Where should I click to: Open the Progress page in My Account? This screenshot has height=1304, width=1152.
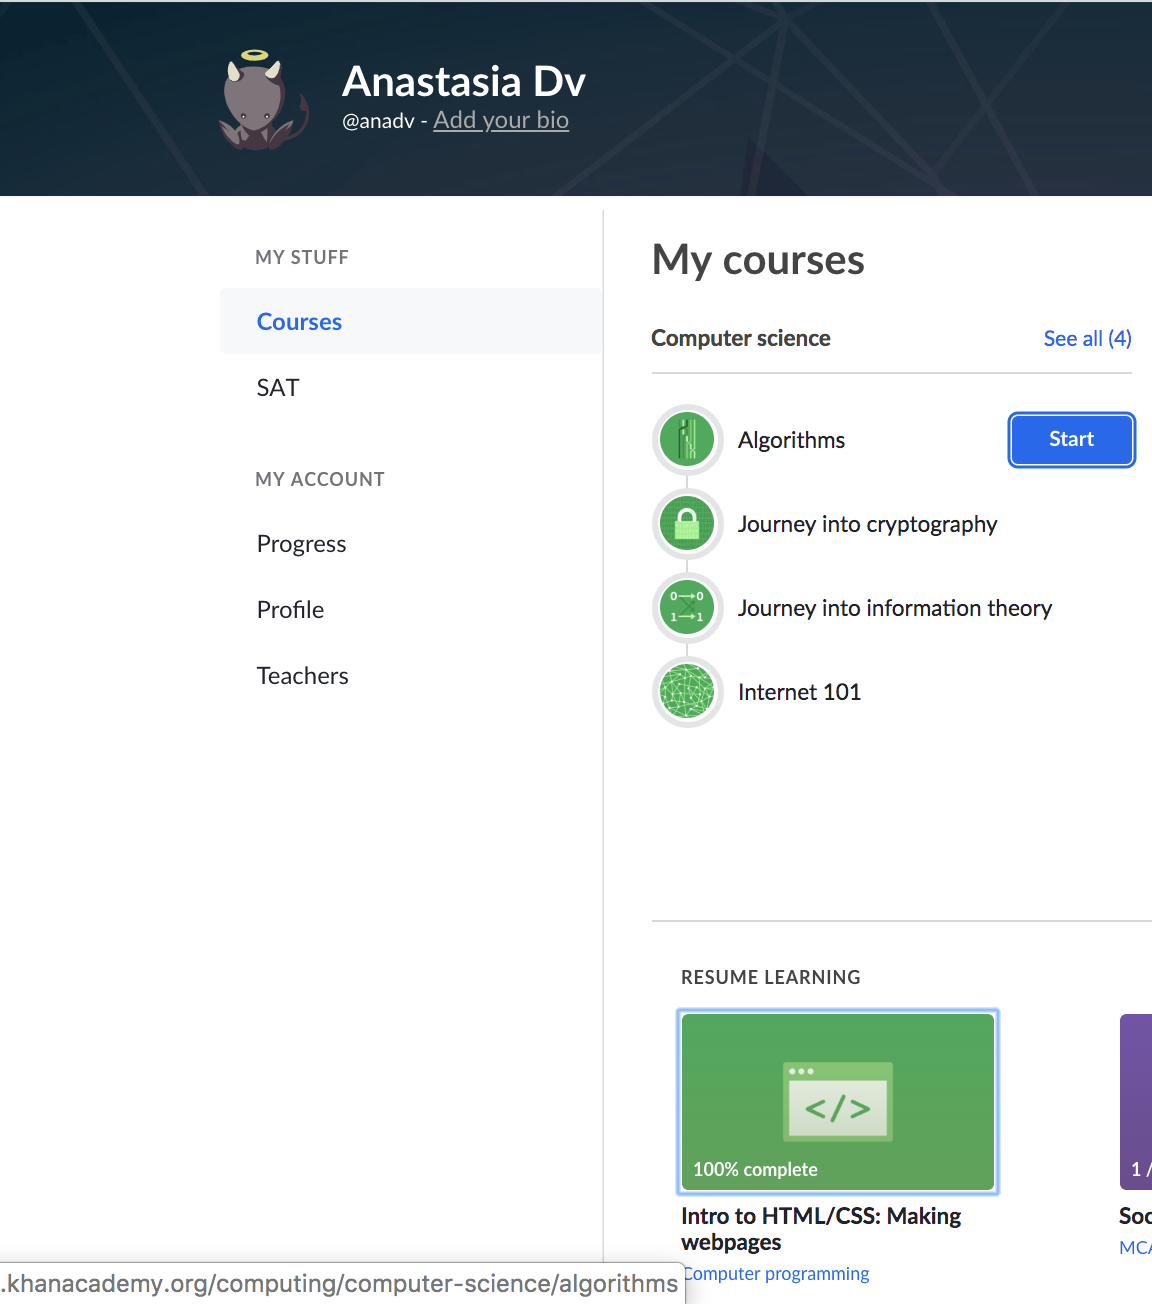point(301,543)
